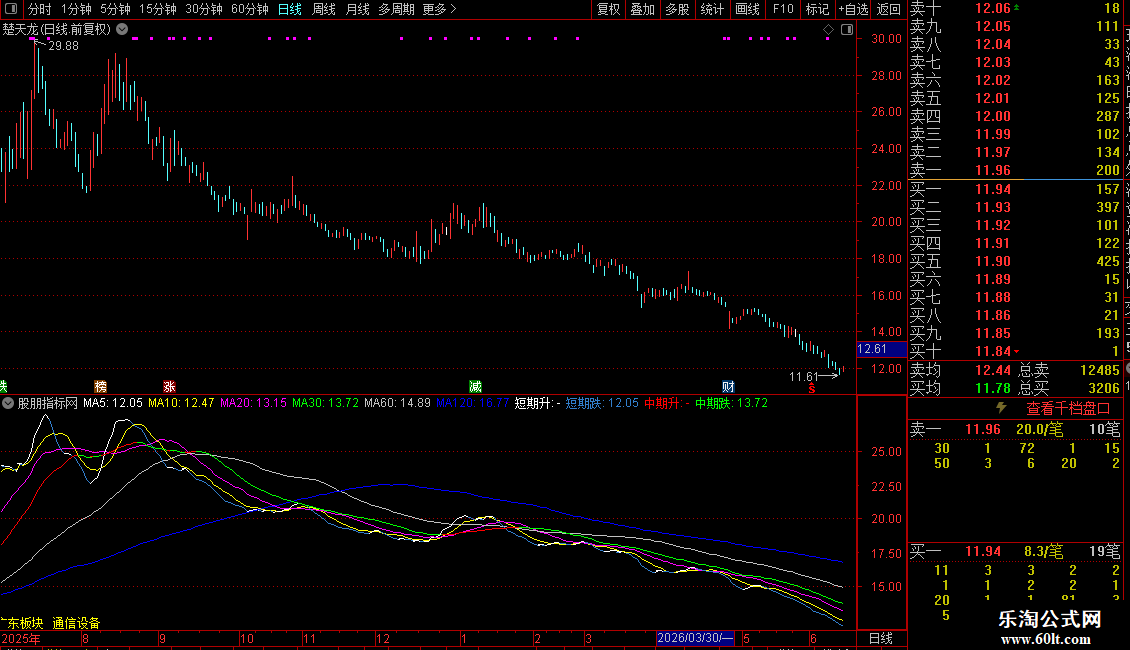Screen dimensions: 1130x650
Task: Click the 卖均 12.44 average row
Action: point(960,370)
